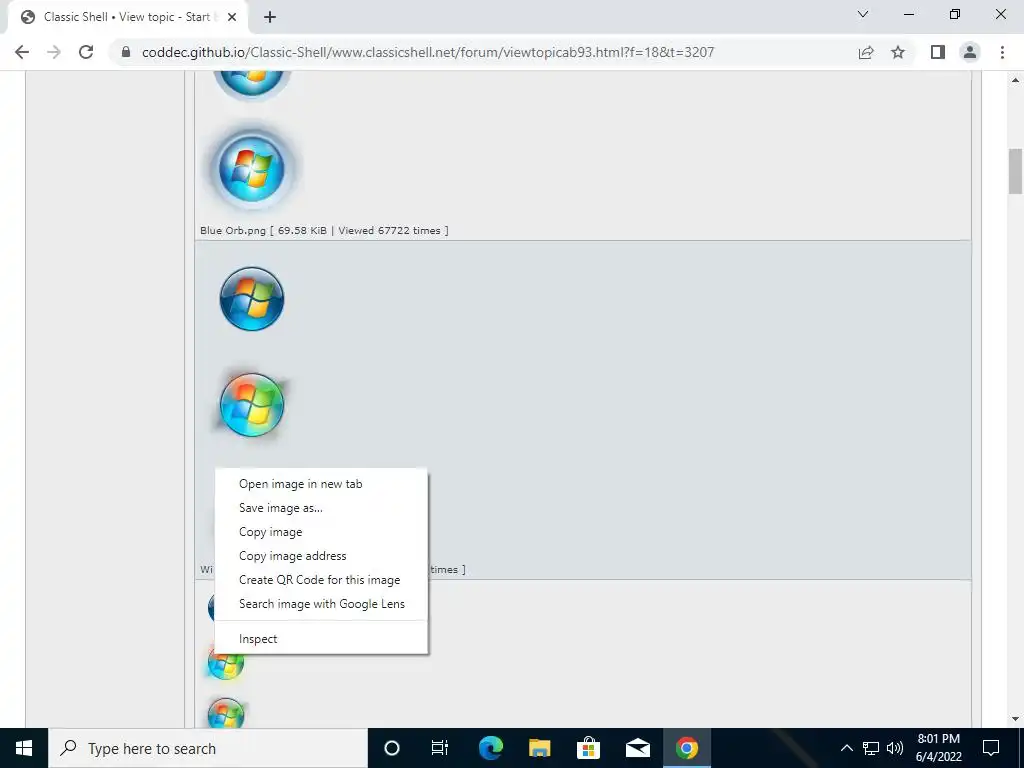View site information via the padlock icon
Viewport: 1024px width, 768px height.
126,52
